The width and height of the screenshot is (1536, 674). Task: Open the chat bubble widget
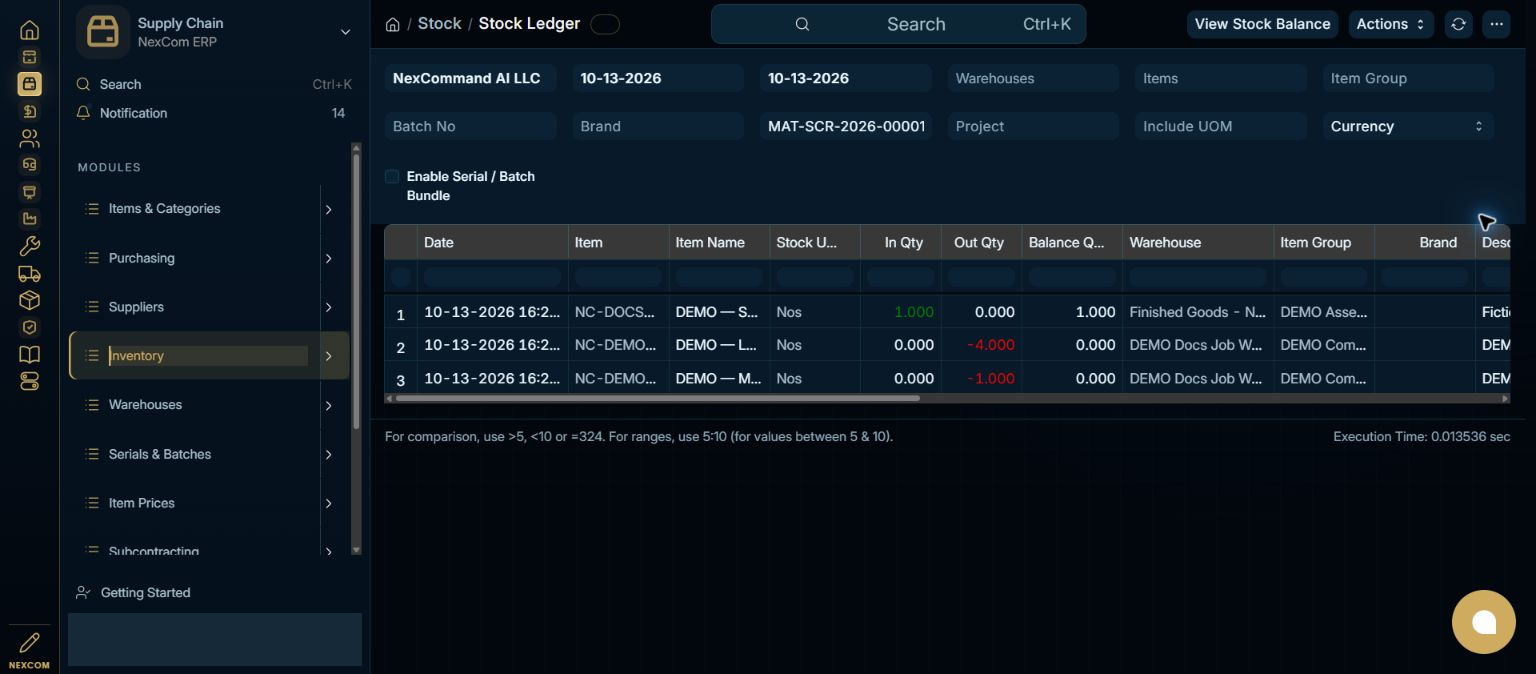point(1484,622)
